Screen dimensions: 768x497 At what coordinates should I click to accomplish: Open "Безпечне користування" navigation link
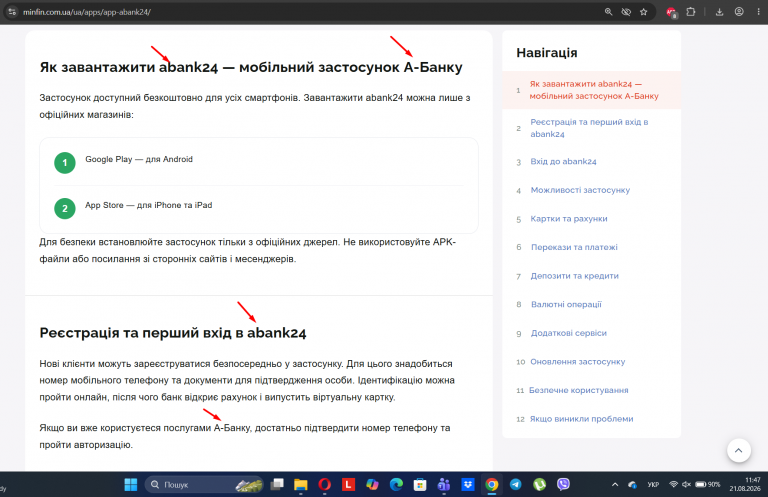[x=578, y=390]
